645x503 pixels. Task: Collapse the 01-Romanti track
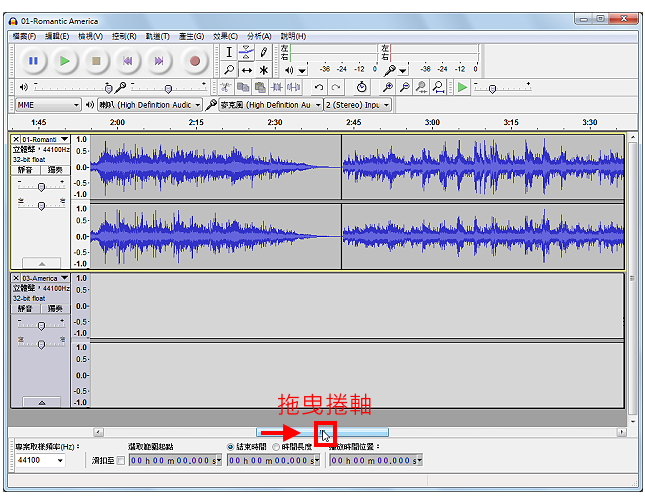pos(42,263)
